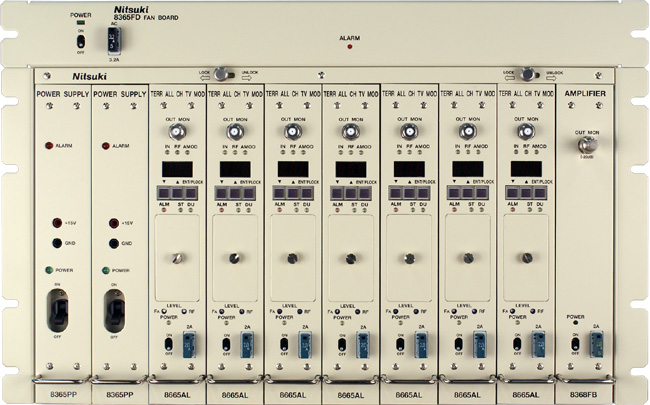This screenshot has width=650, height=405.
Task: Push the ENT/PLOCK key on the seventh 8665AL module
Action: click(x=540, y=193)
